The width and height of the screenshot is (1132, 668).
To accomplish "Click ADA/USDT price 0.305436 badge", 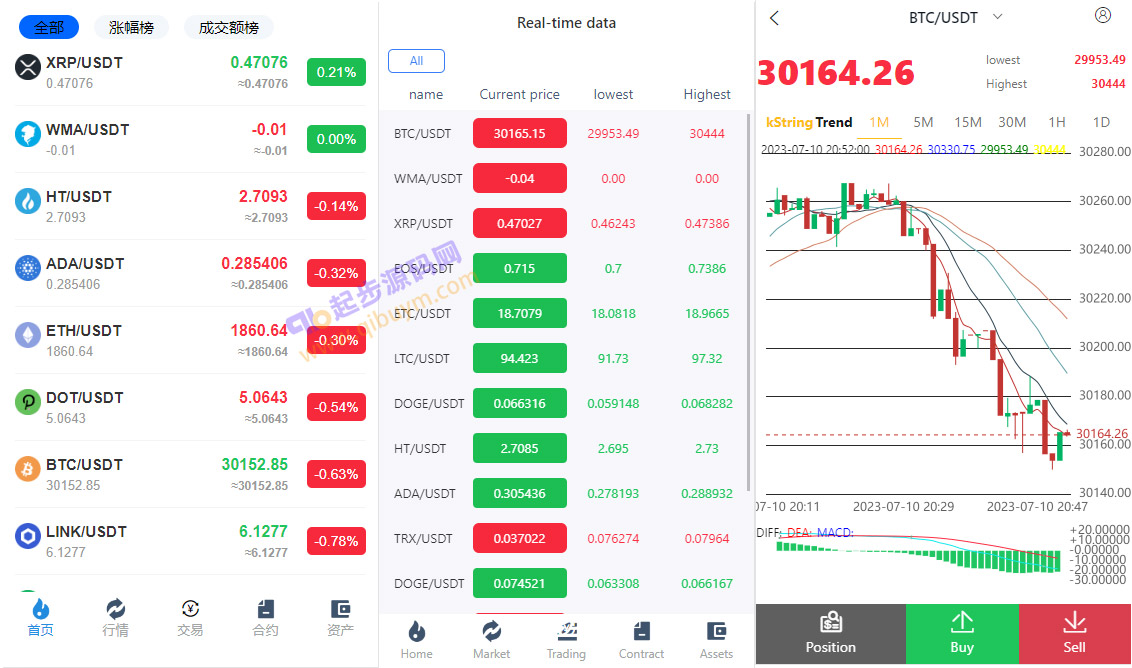I will click(520, 493).
